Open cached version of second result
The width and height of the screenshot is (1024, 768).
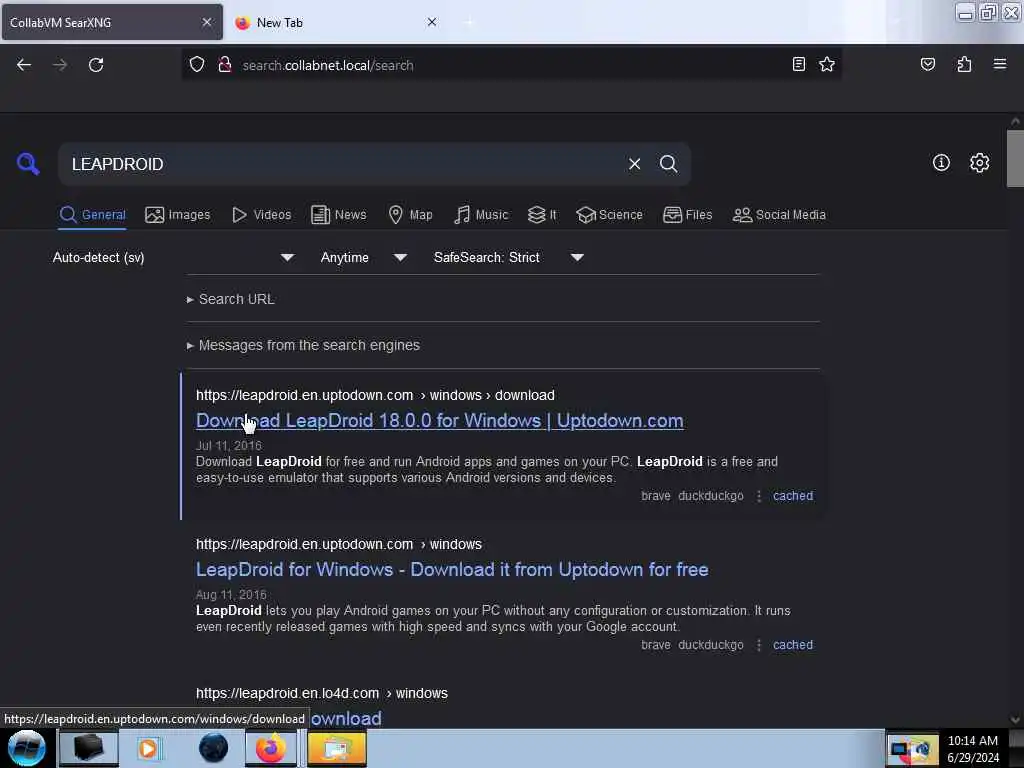click(793, 645)
